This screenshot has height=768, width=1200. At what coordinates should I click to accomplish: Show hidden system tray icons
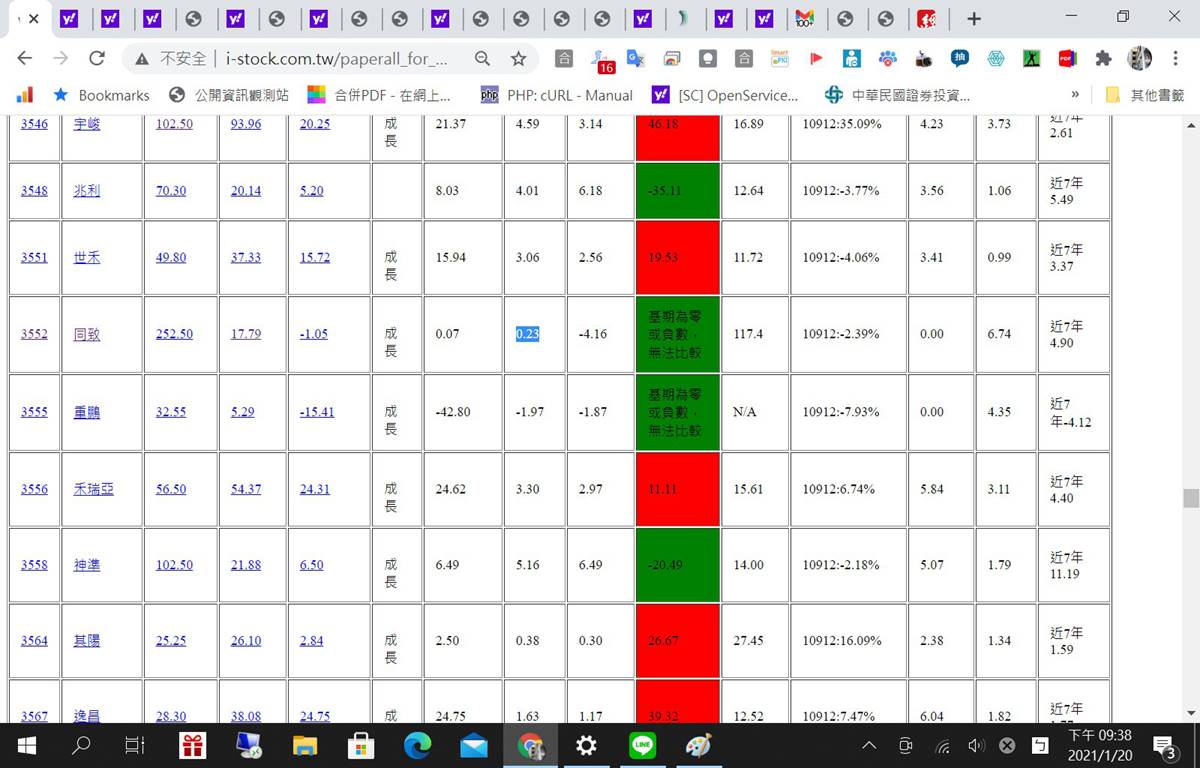tap(869, 746)
